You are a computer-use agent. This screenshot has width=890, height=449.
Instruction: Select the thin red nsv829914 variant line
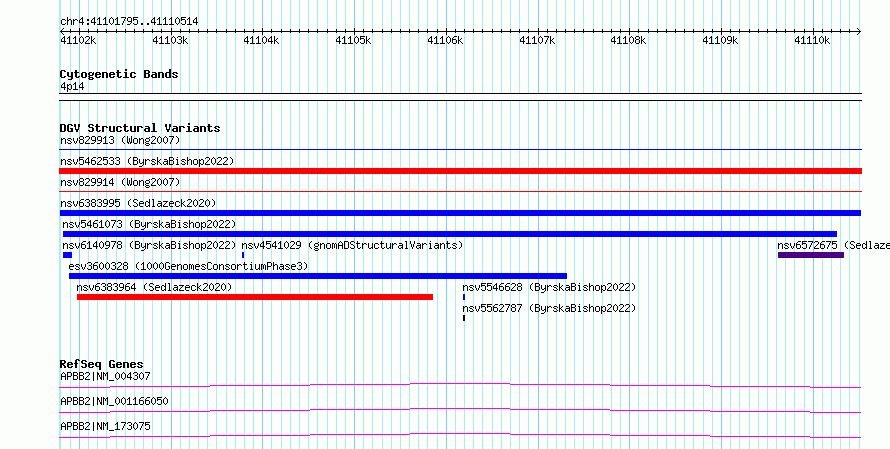(460, 192)
